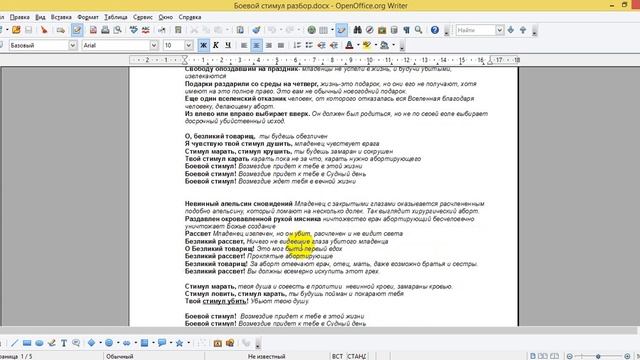Select the Text T drawing tool

[64, 343]
